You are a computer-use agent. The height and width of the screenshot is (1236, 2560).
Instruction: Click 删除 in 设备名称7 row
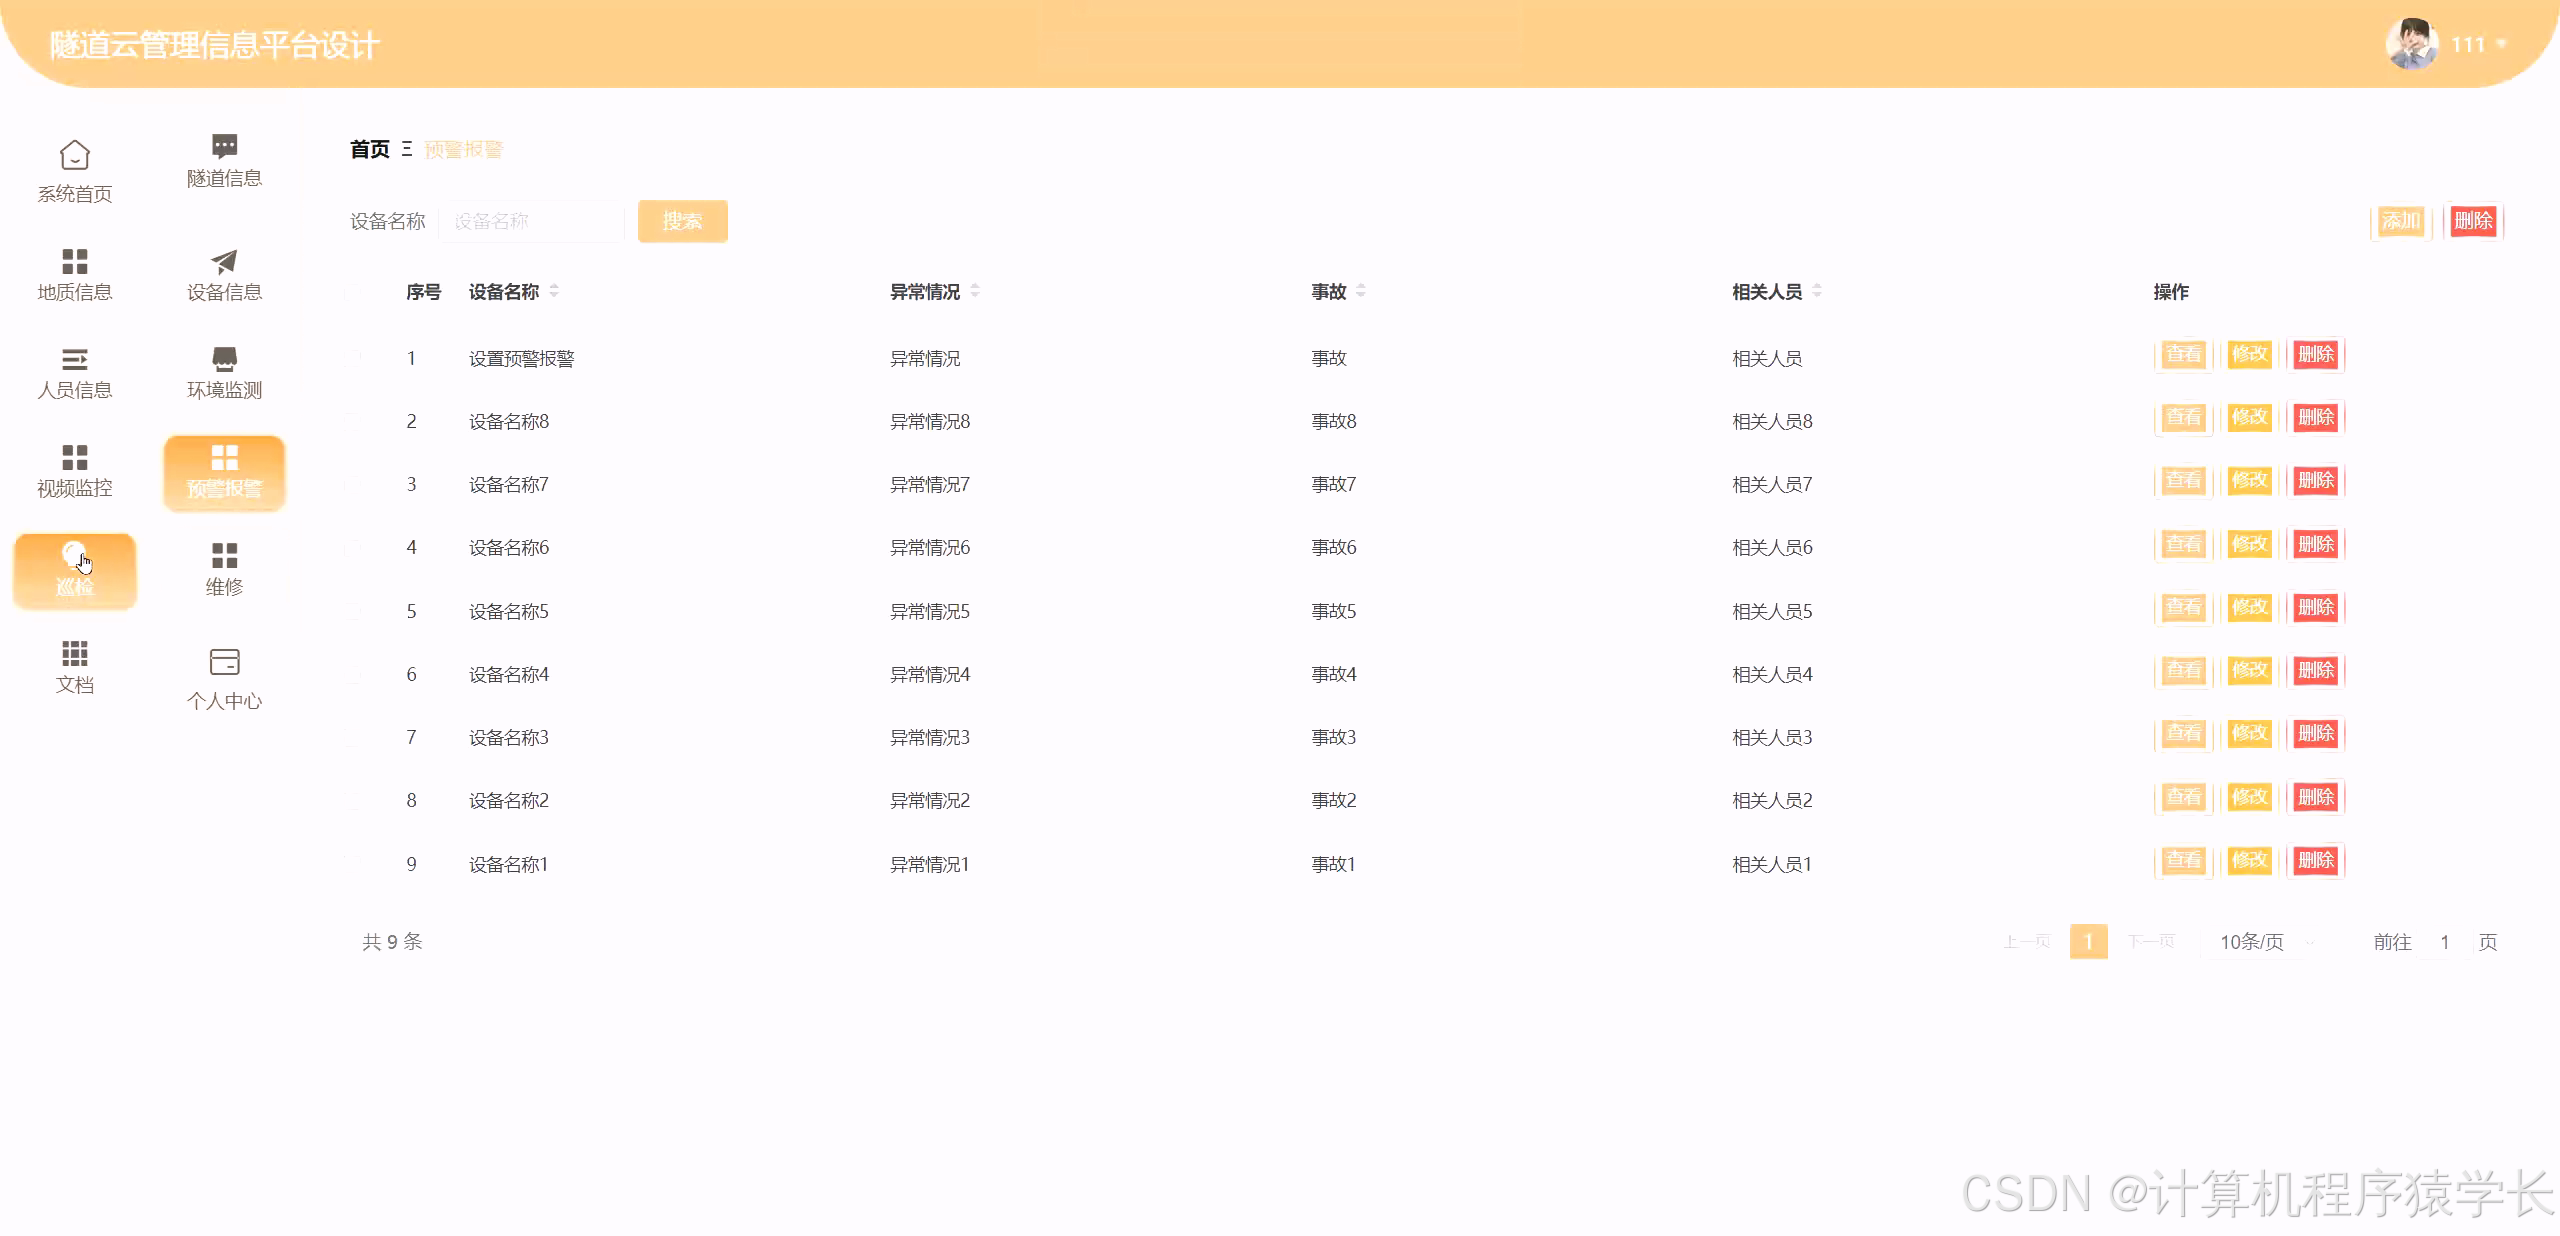(2316, 481)
